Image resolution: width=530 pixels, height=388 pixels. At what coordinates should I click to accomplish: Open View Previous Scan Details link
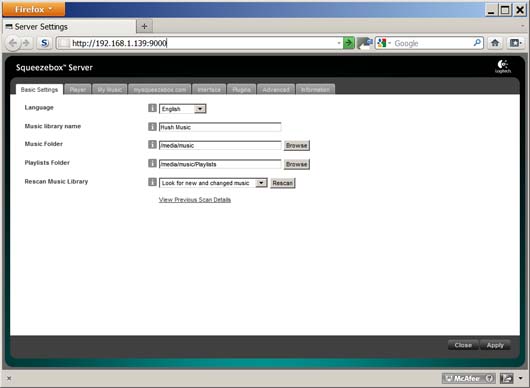click(195, 200)
